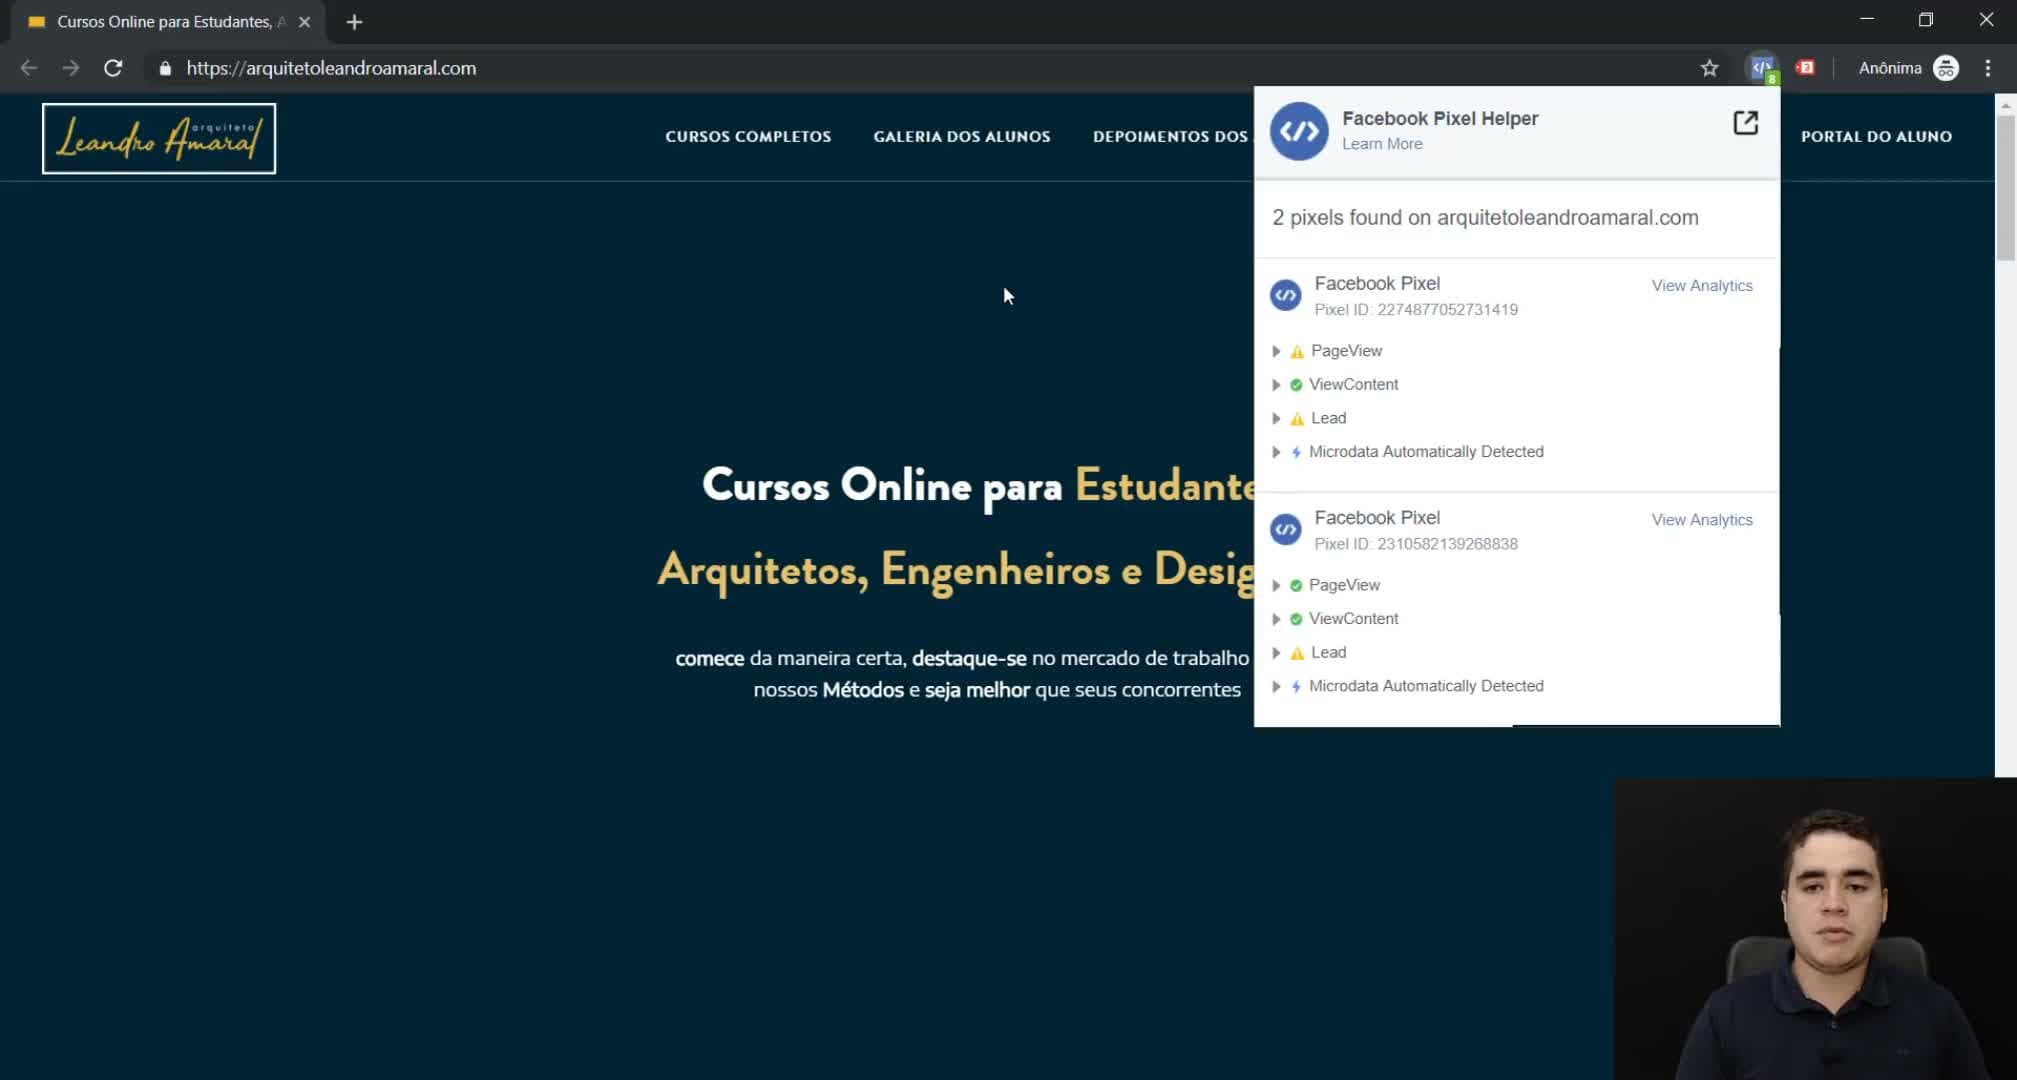
Task: Click the browser forward arrow
Action: 70,68
